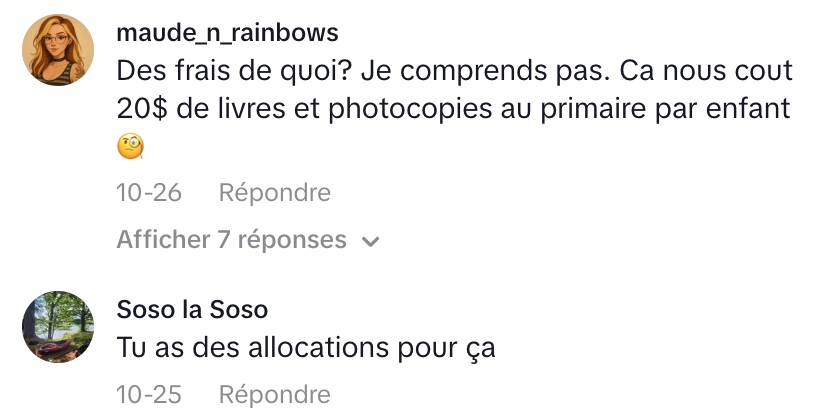Viewport: 814px width, 420px height.
Task: Click chevron arrow beside Afficher 7 réponses
Action: (370, 241)
